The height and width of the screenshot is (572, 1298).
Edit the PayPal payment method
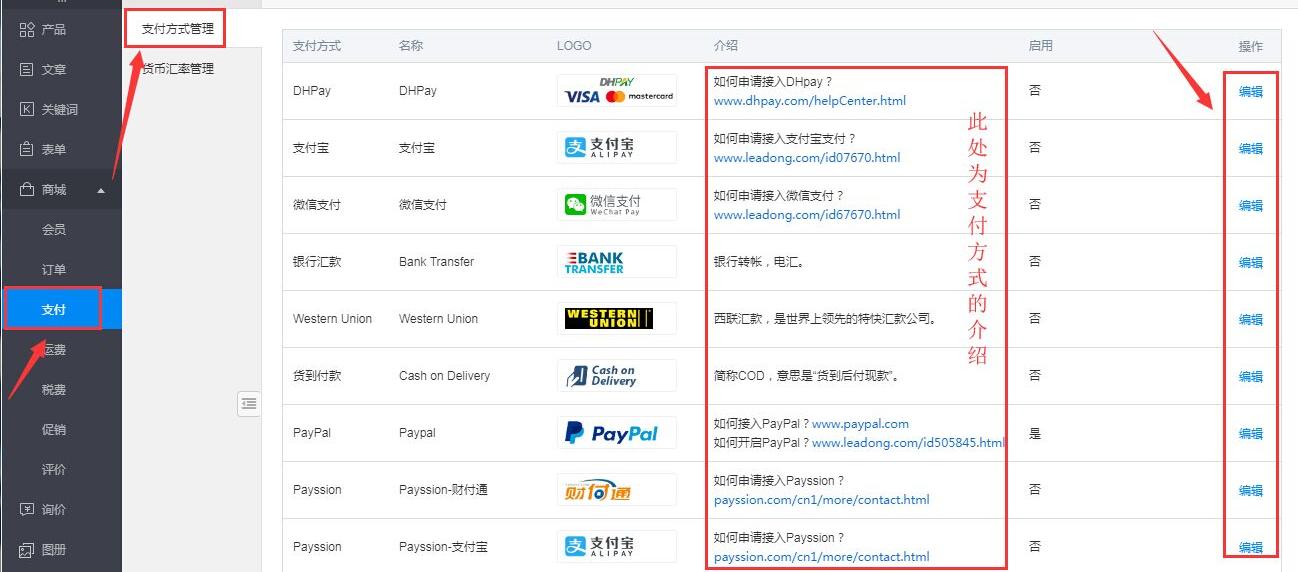1250,434
